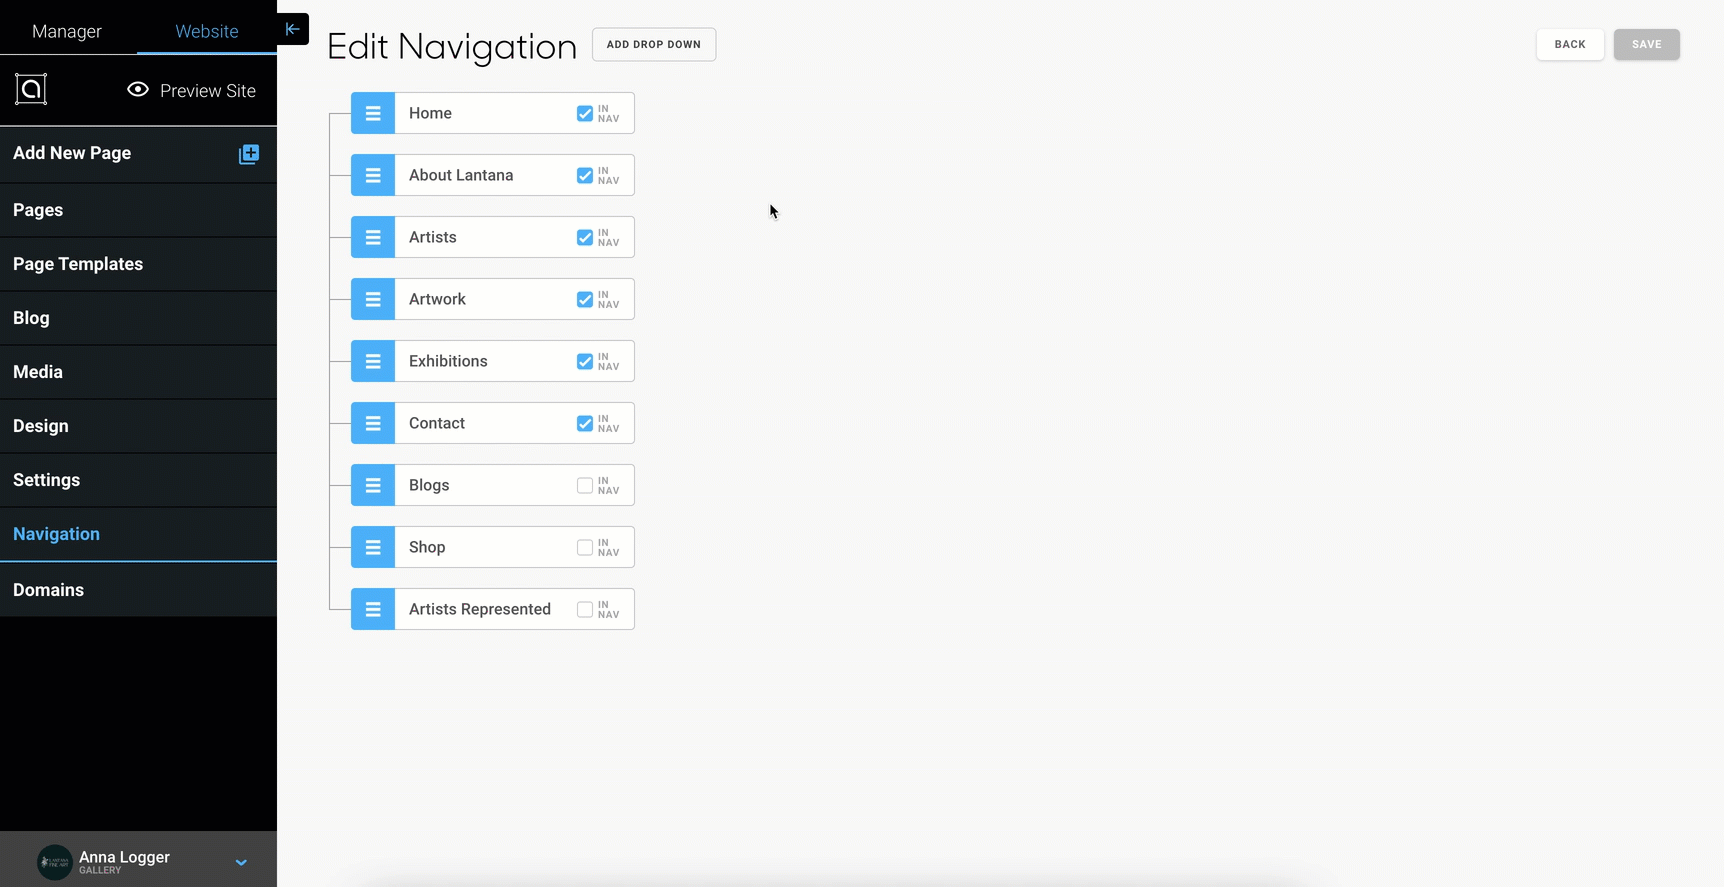Viewport: 1724px width, 887px height.
Task: Select the Home navigation item name
Action: point(430,113)
